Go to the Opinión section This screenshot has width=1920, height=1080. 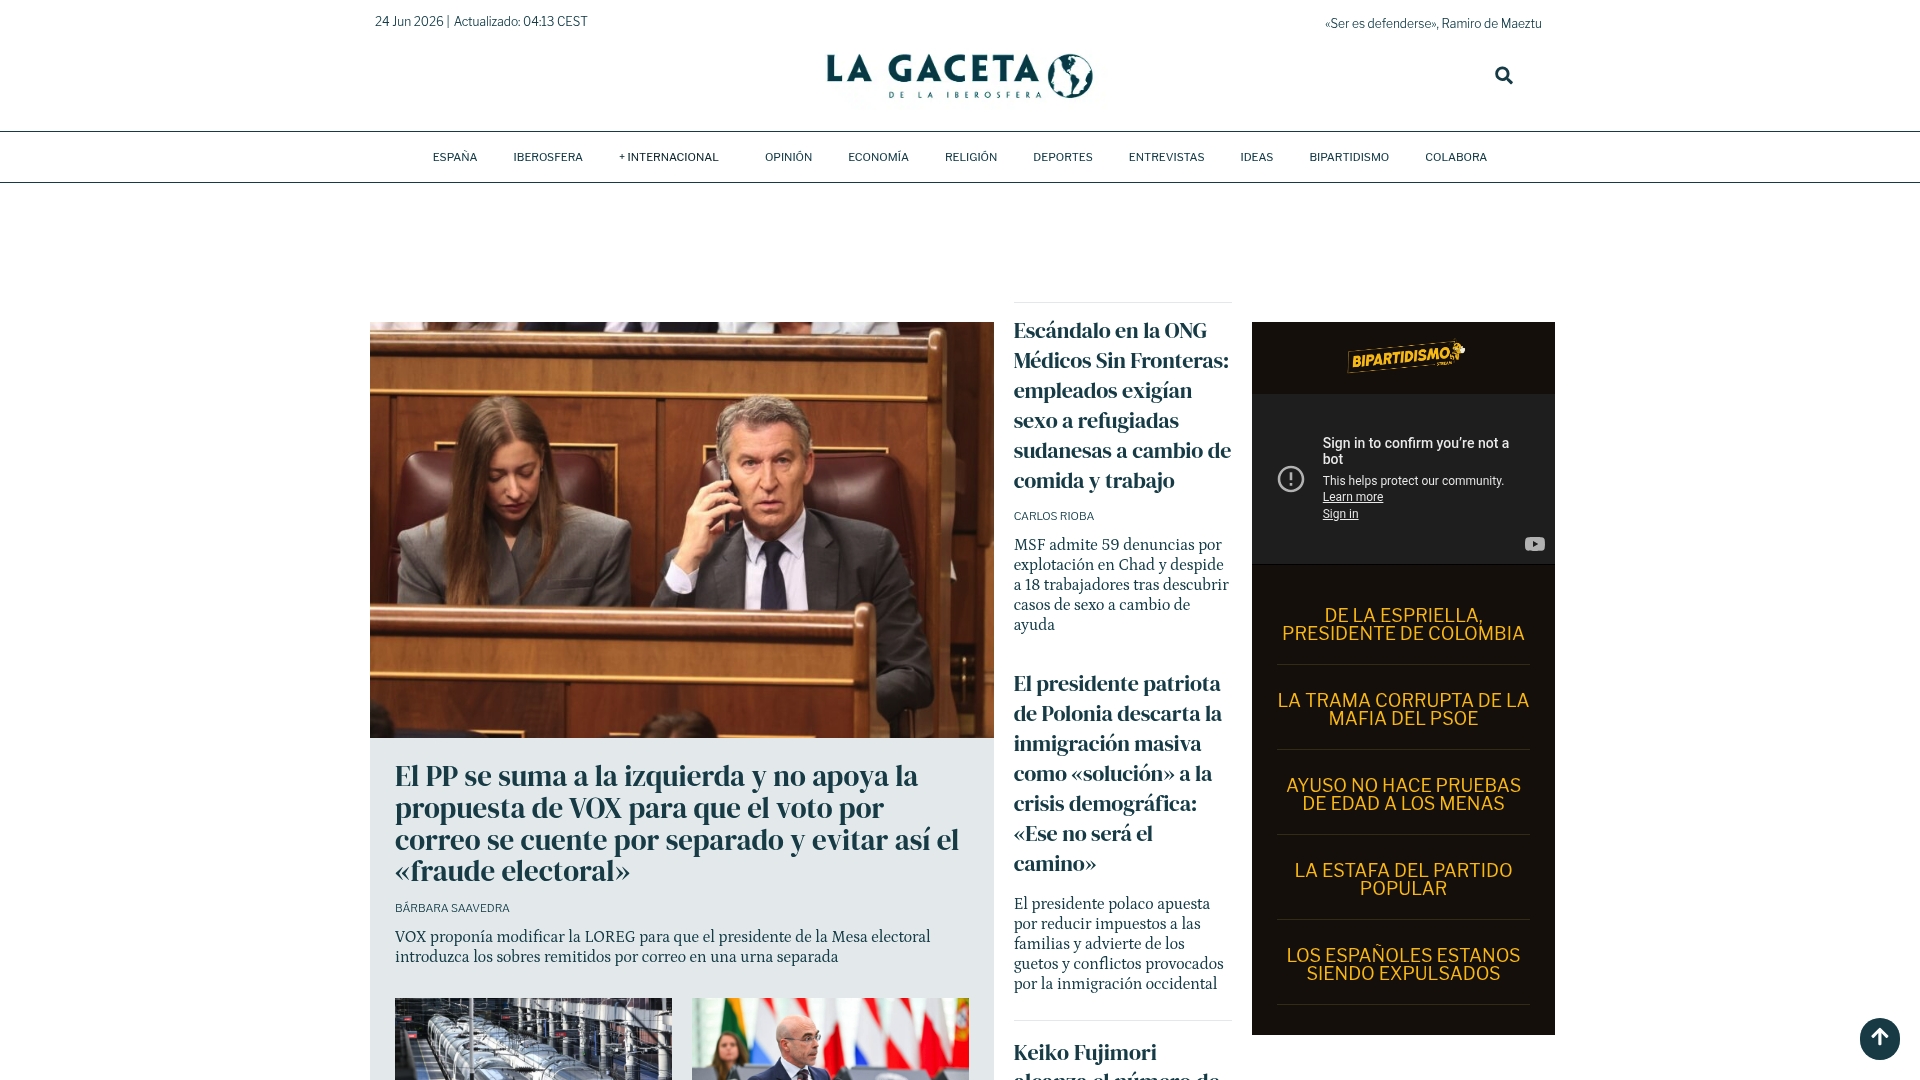click(x=788, y=157)
